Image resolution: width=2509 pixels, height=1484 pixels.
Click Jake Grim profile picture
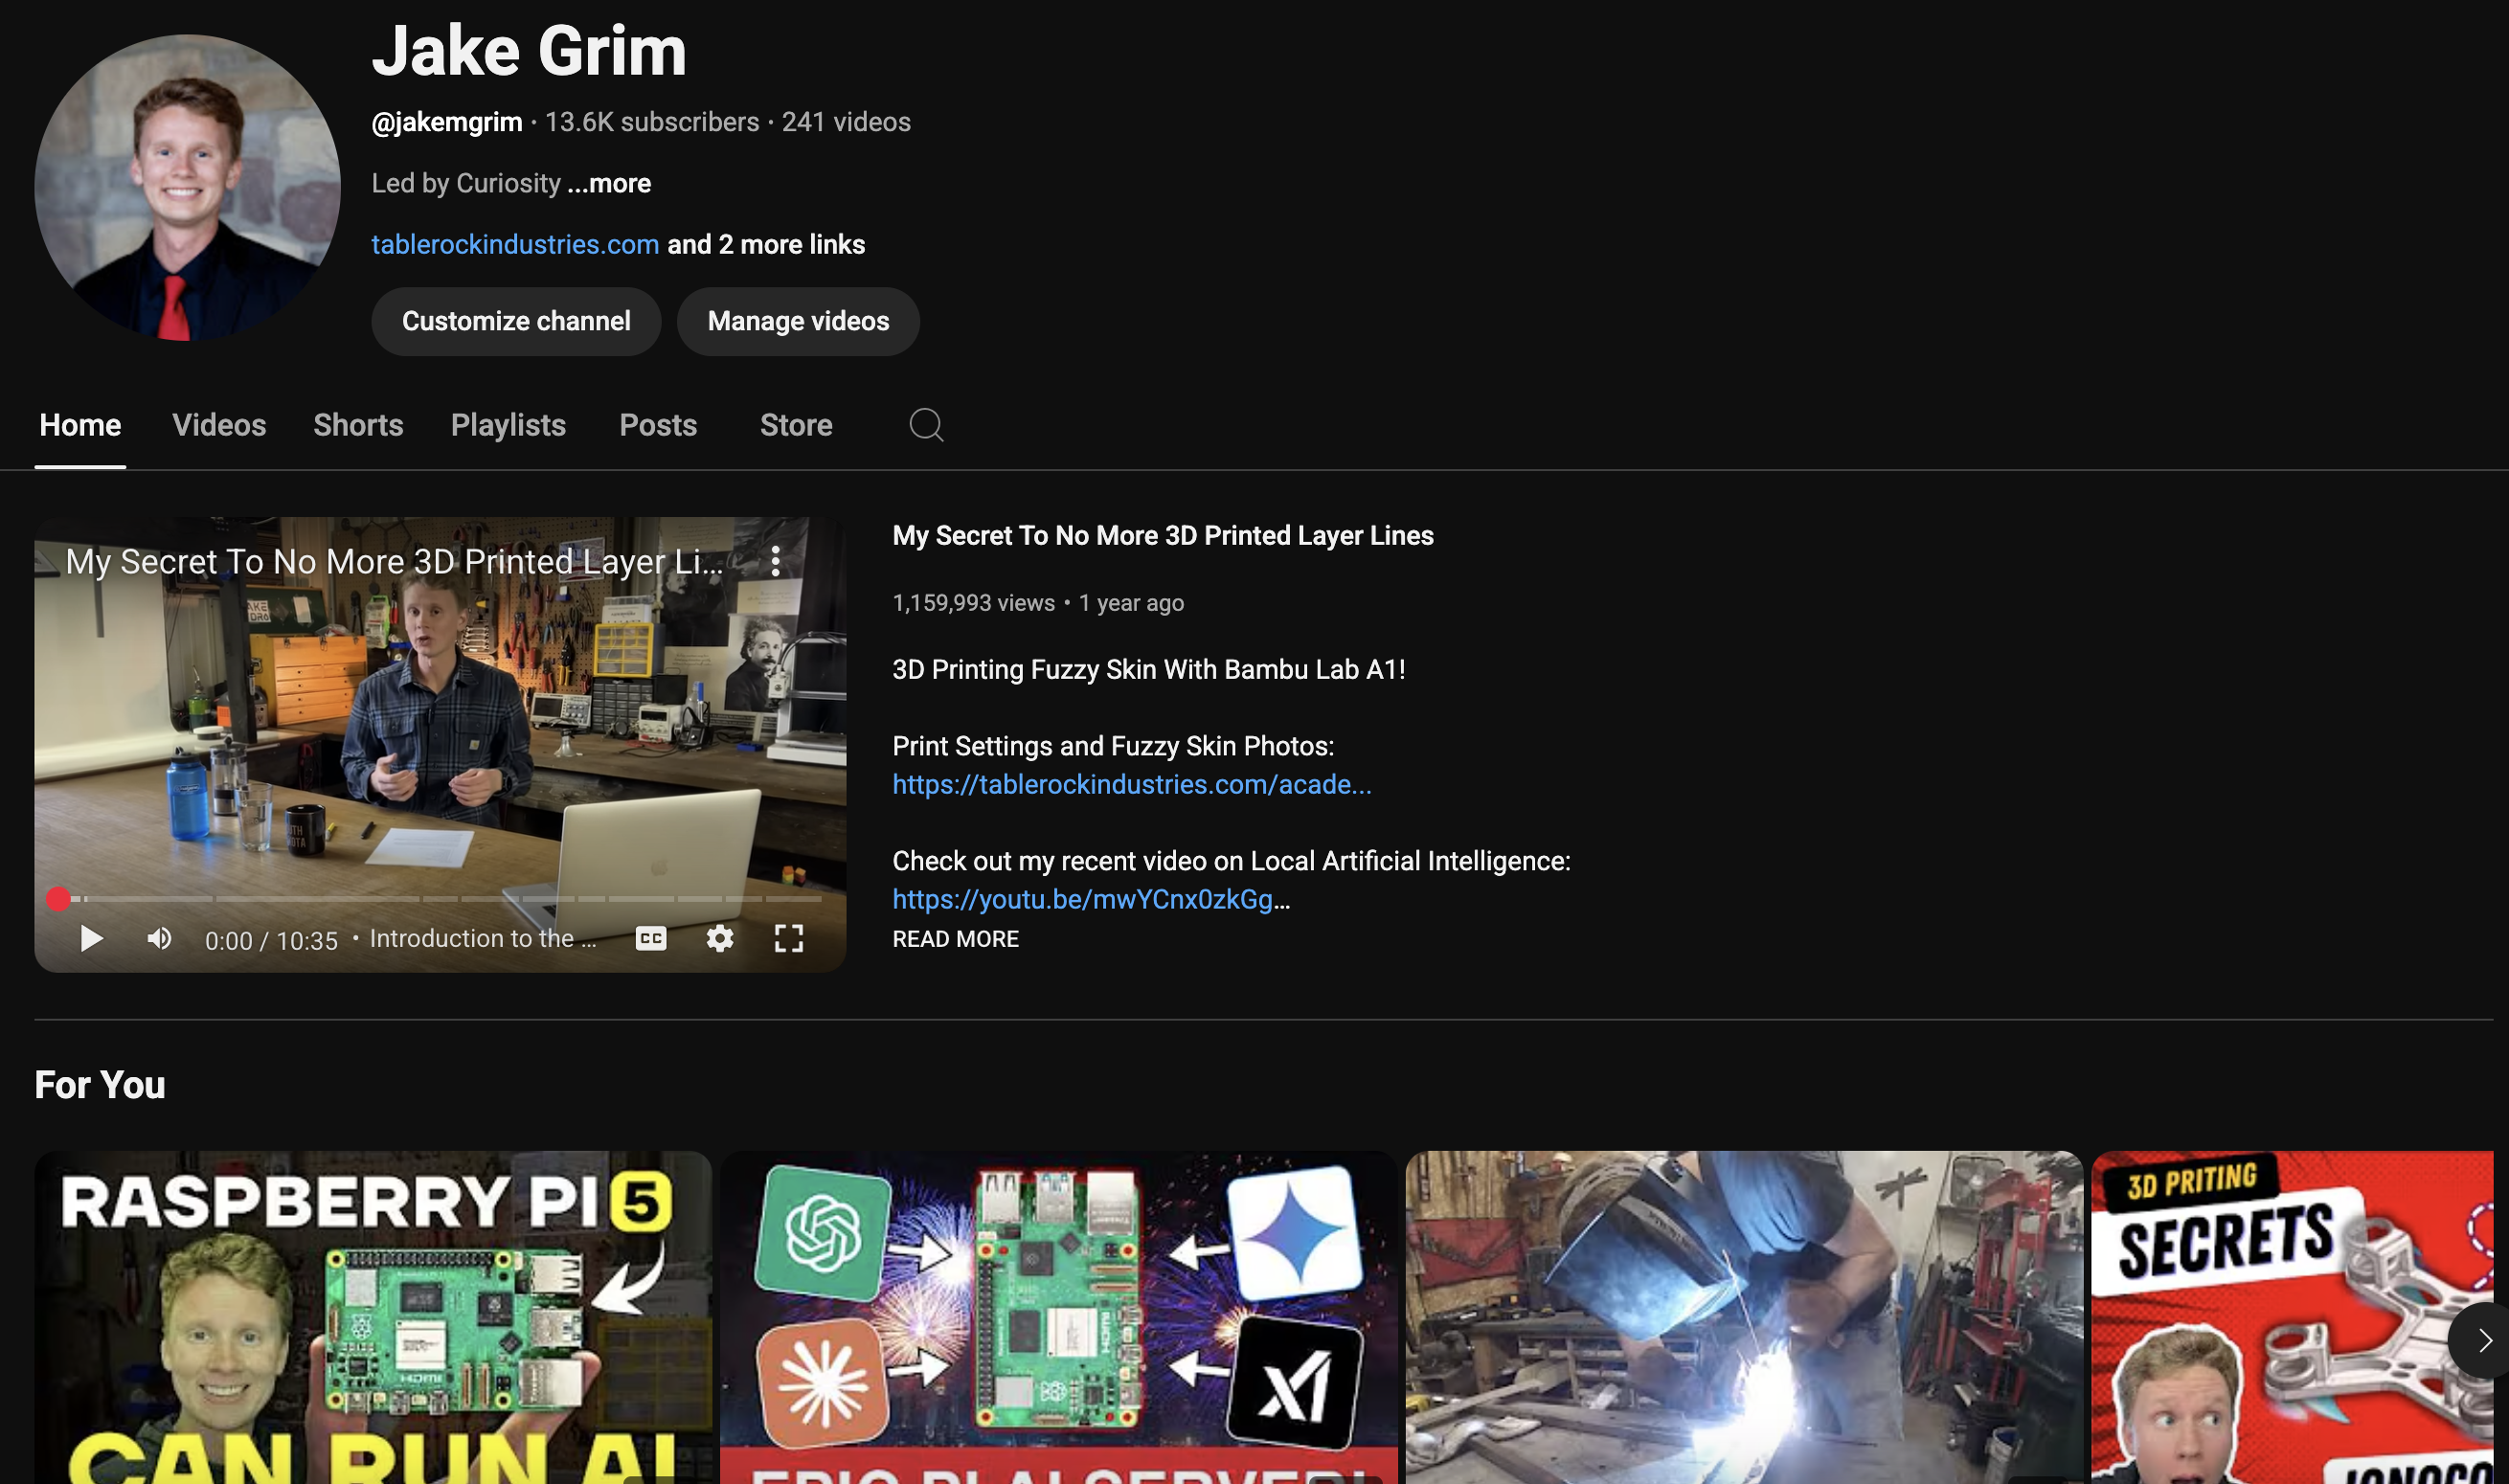(x=187, y=187)
